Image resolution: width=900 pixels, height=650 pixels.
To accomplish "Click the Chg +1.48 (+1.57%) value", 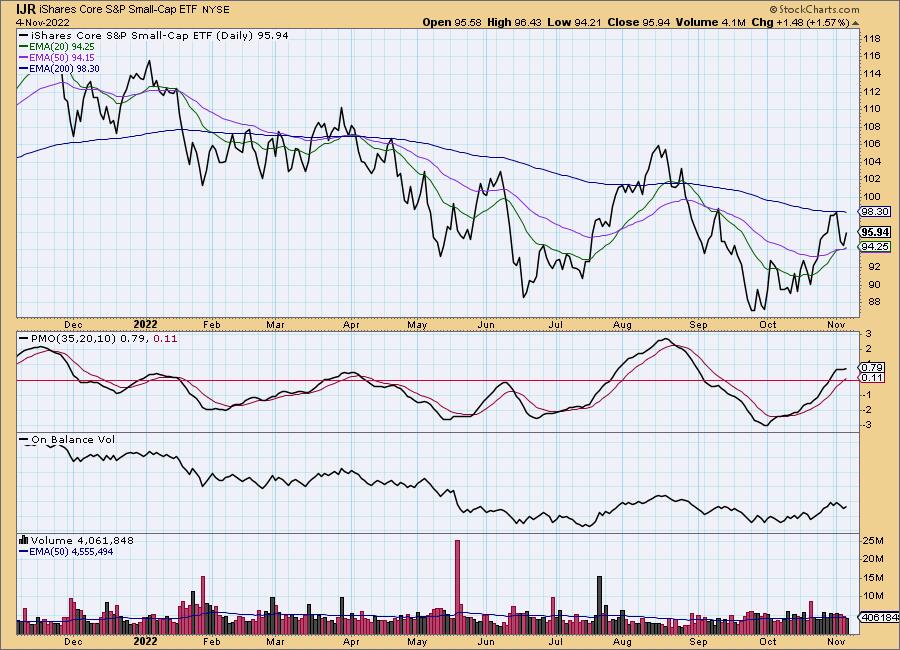I will coord(800,22).
